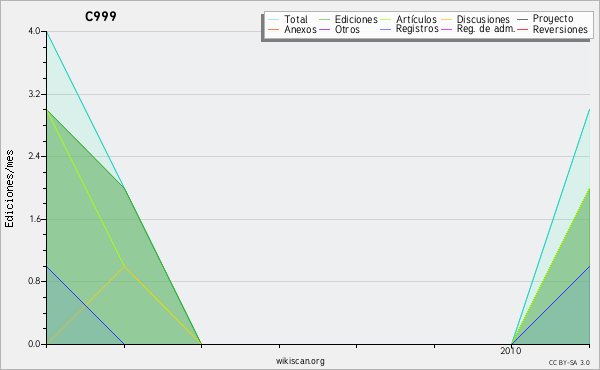Click the 2010 x-axis label
Image resolution: width=600 pixels, height=370 pixels.
511,351
